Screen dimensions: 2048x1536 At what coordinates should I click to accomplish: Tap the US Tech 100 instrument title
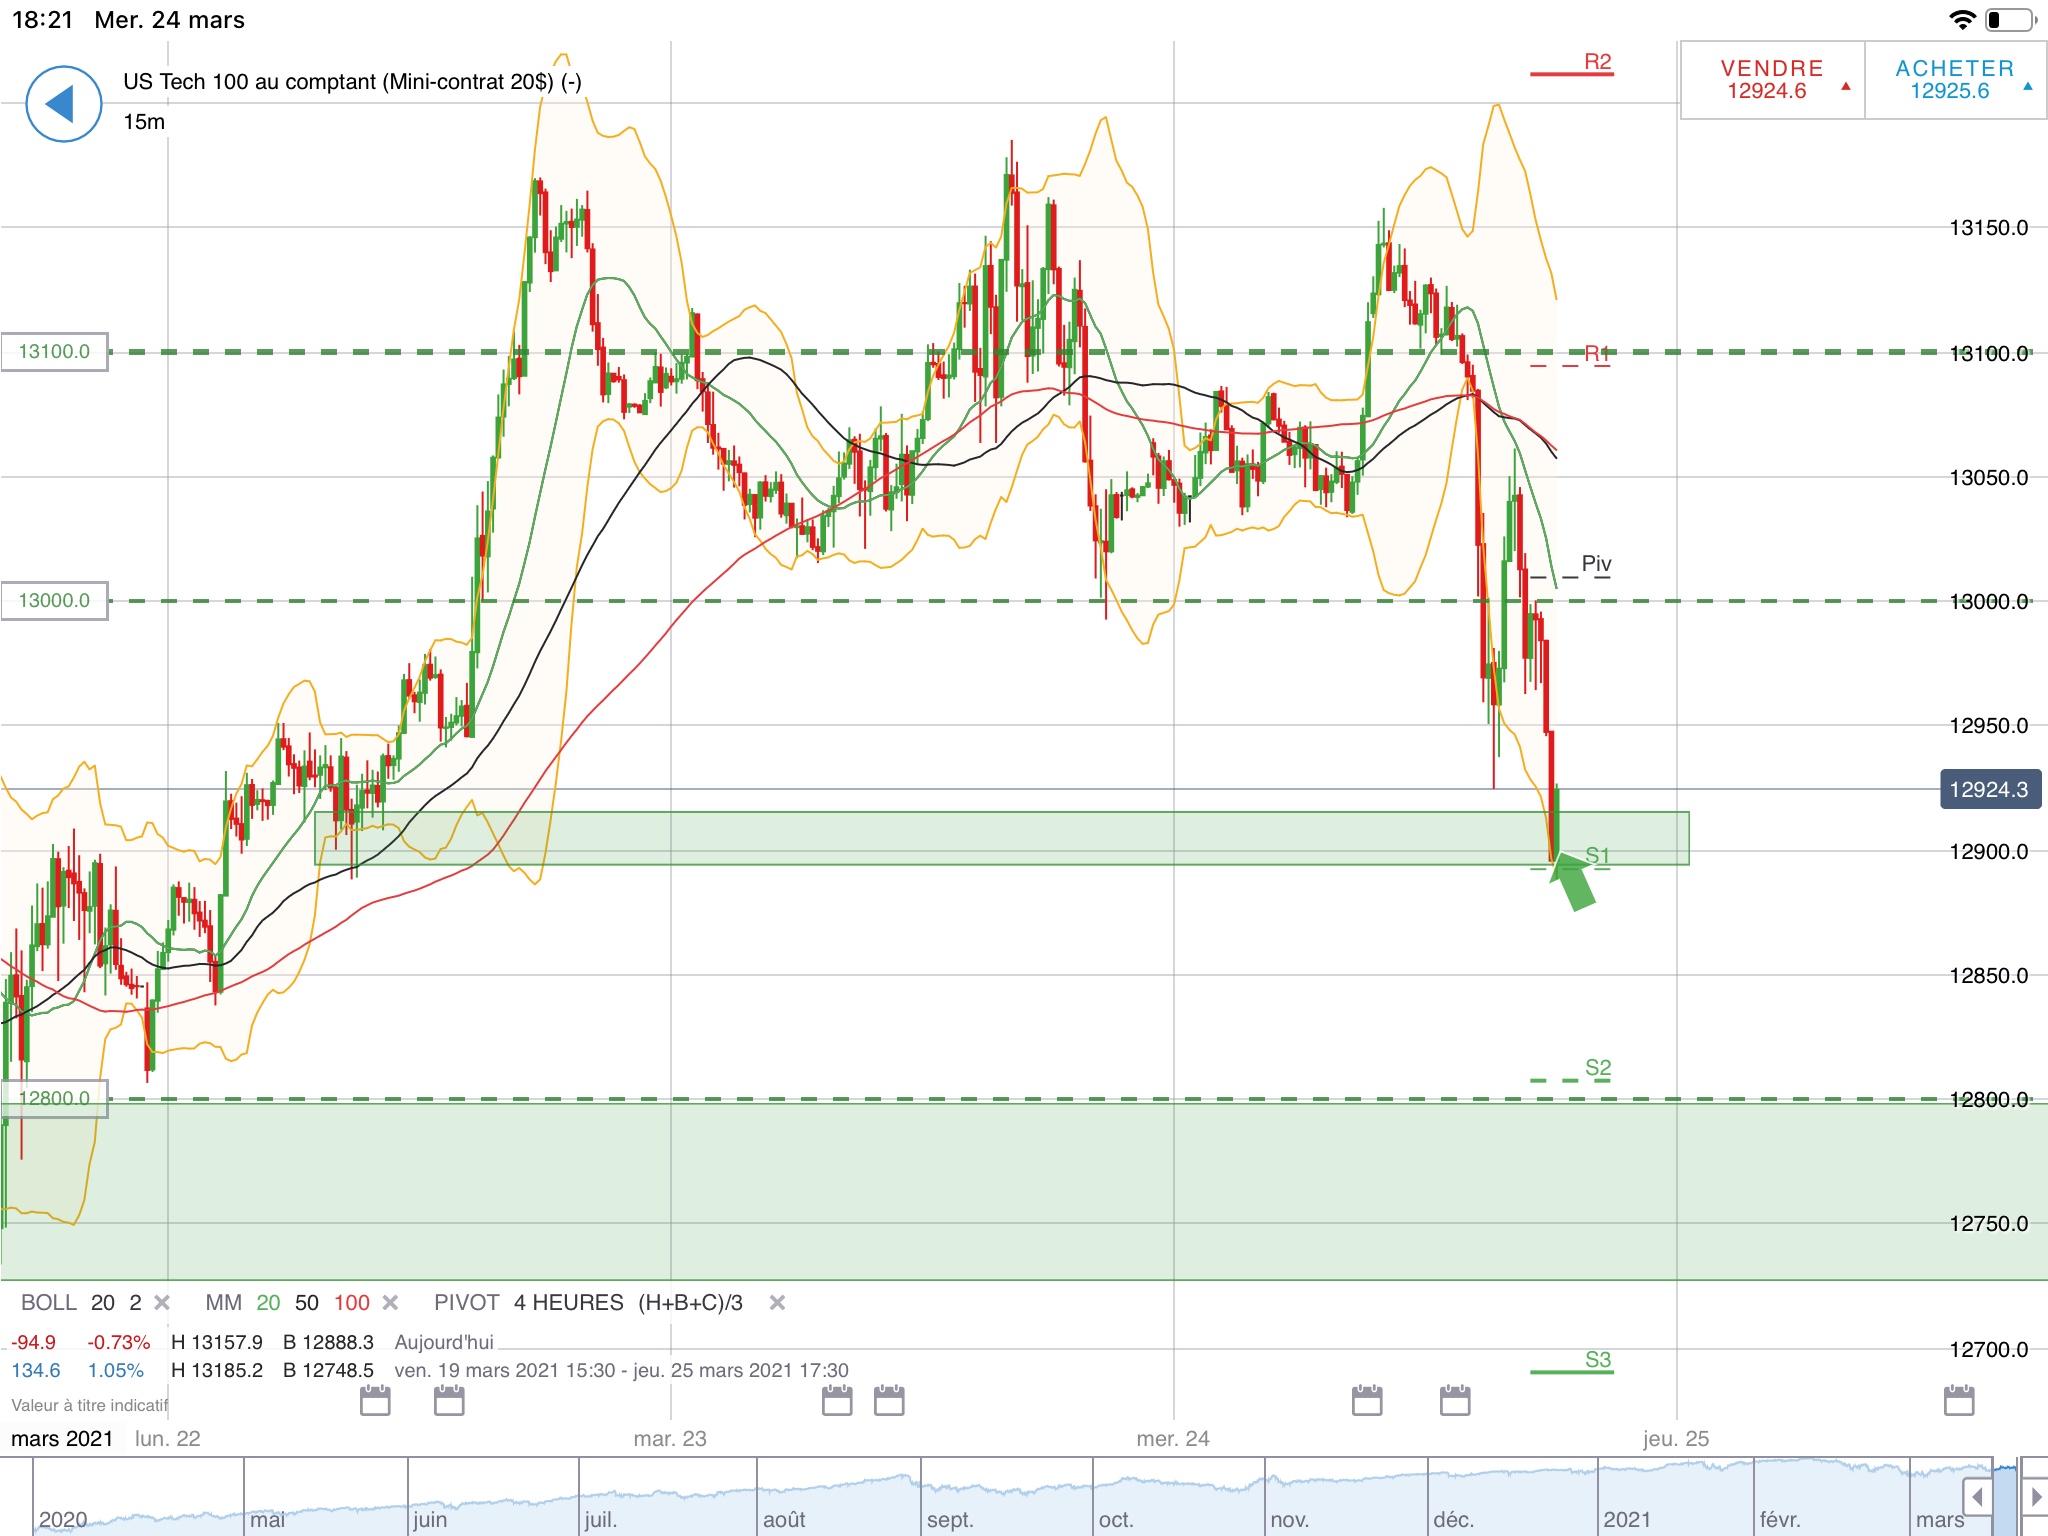(x=352, y=82)
